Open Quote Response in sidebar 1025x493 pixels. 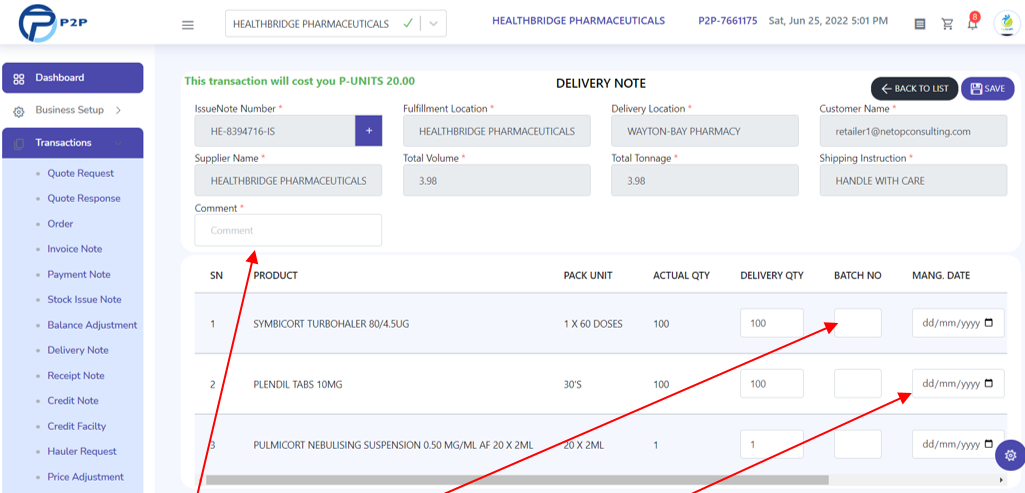coord(84,198)
